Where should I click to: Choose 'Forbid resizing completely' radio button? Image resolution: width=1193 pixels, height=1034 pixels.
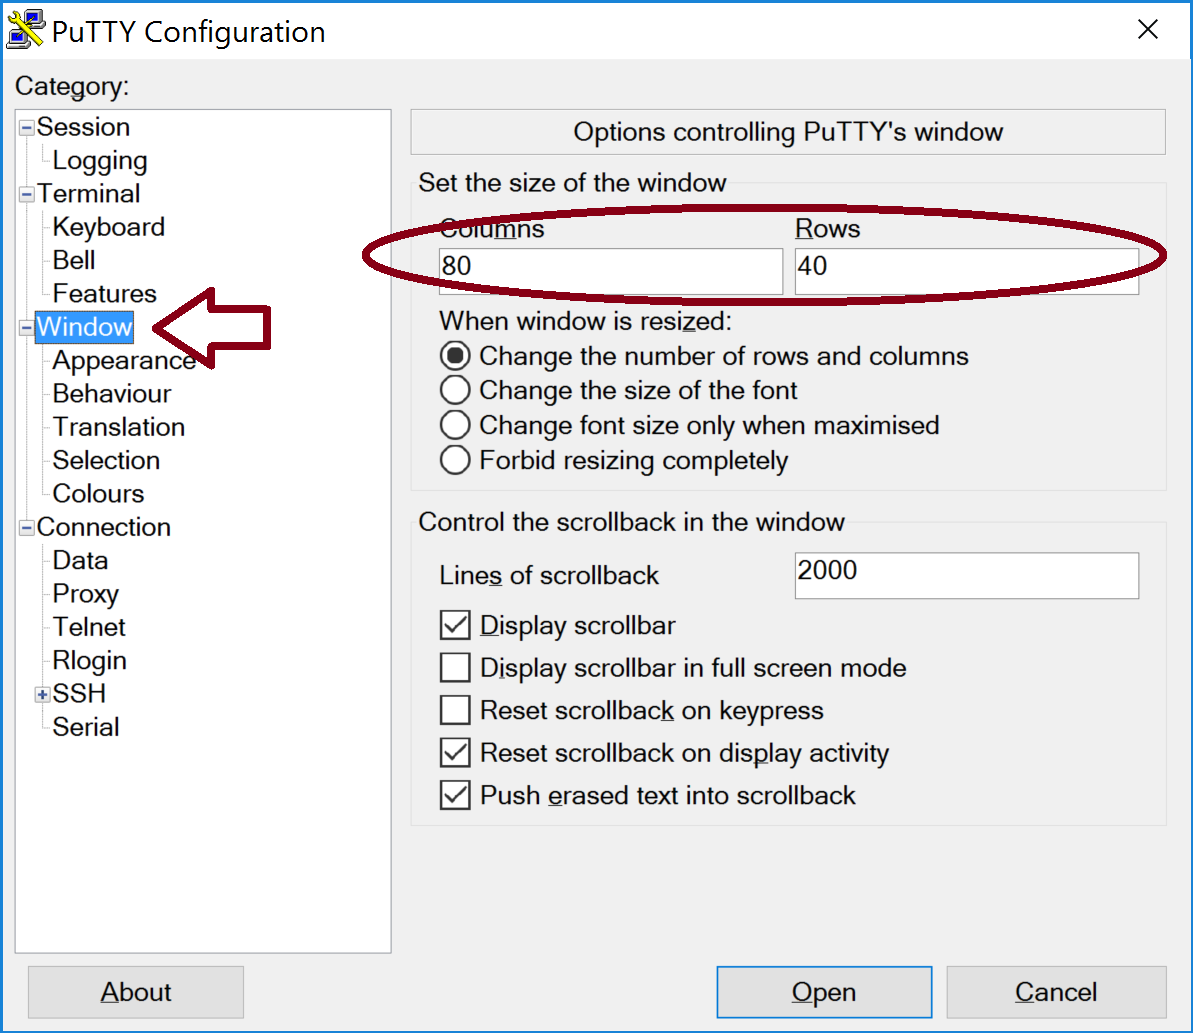click(x=455, y=460)
